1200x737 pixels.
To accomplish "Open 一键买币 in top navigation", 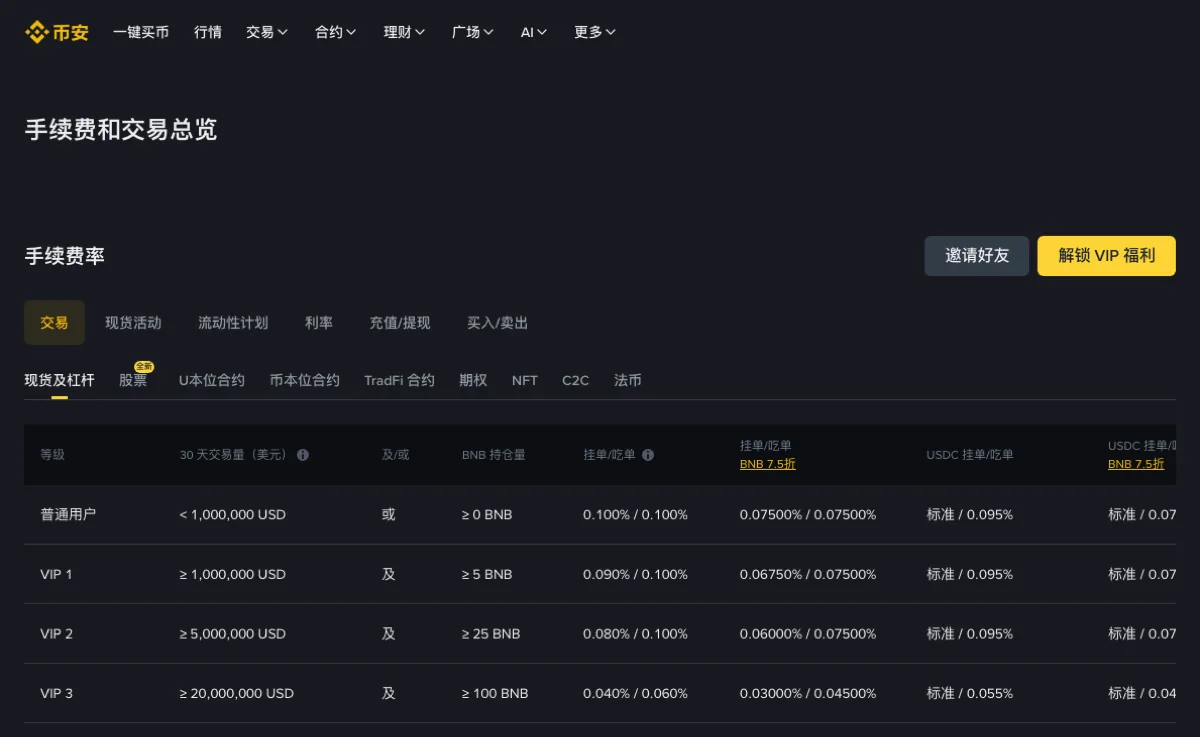I will pos(141,32).
